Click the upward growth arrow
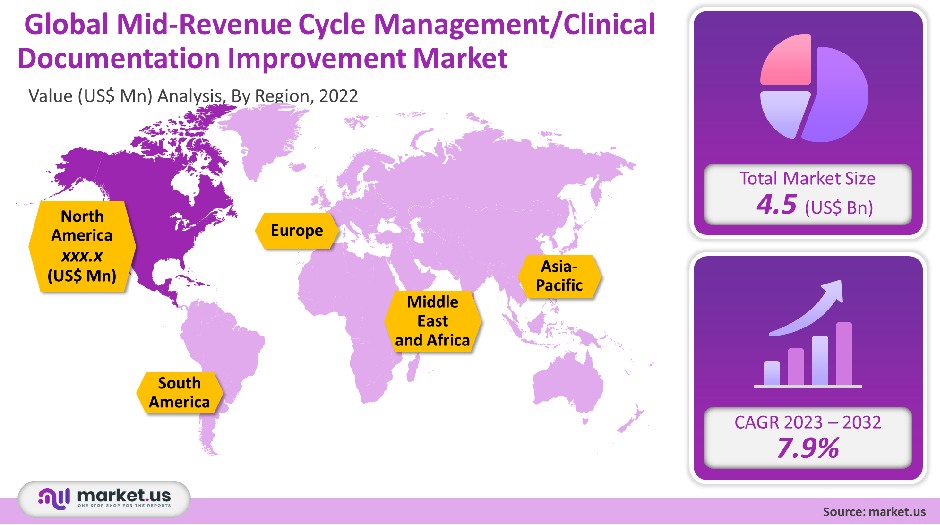This screenshot has height=525, width=940. click(813, 303)
